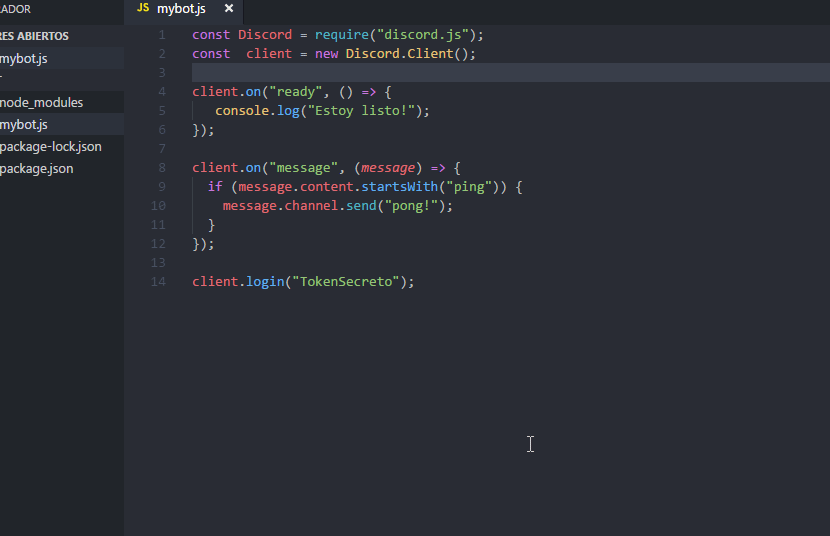
Task: Close the mybot.js editor tab
Action: click(228, 9)
